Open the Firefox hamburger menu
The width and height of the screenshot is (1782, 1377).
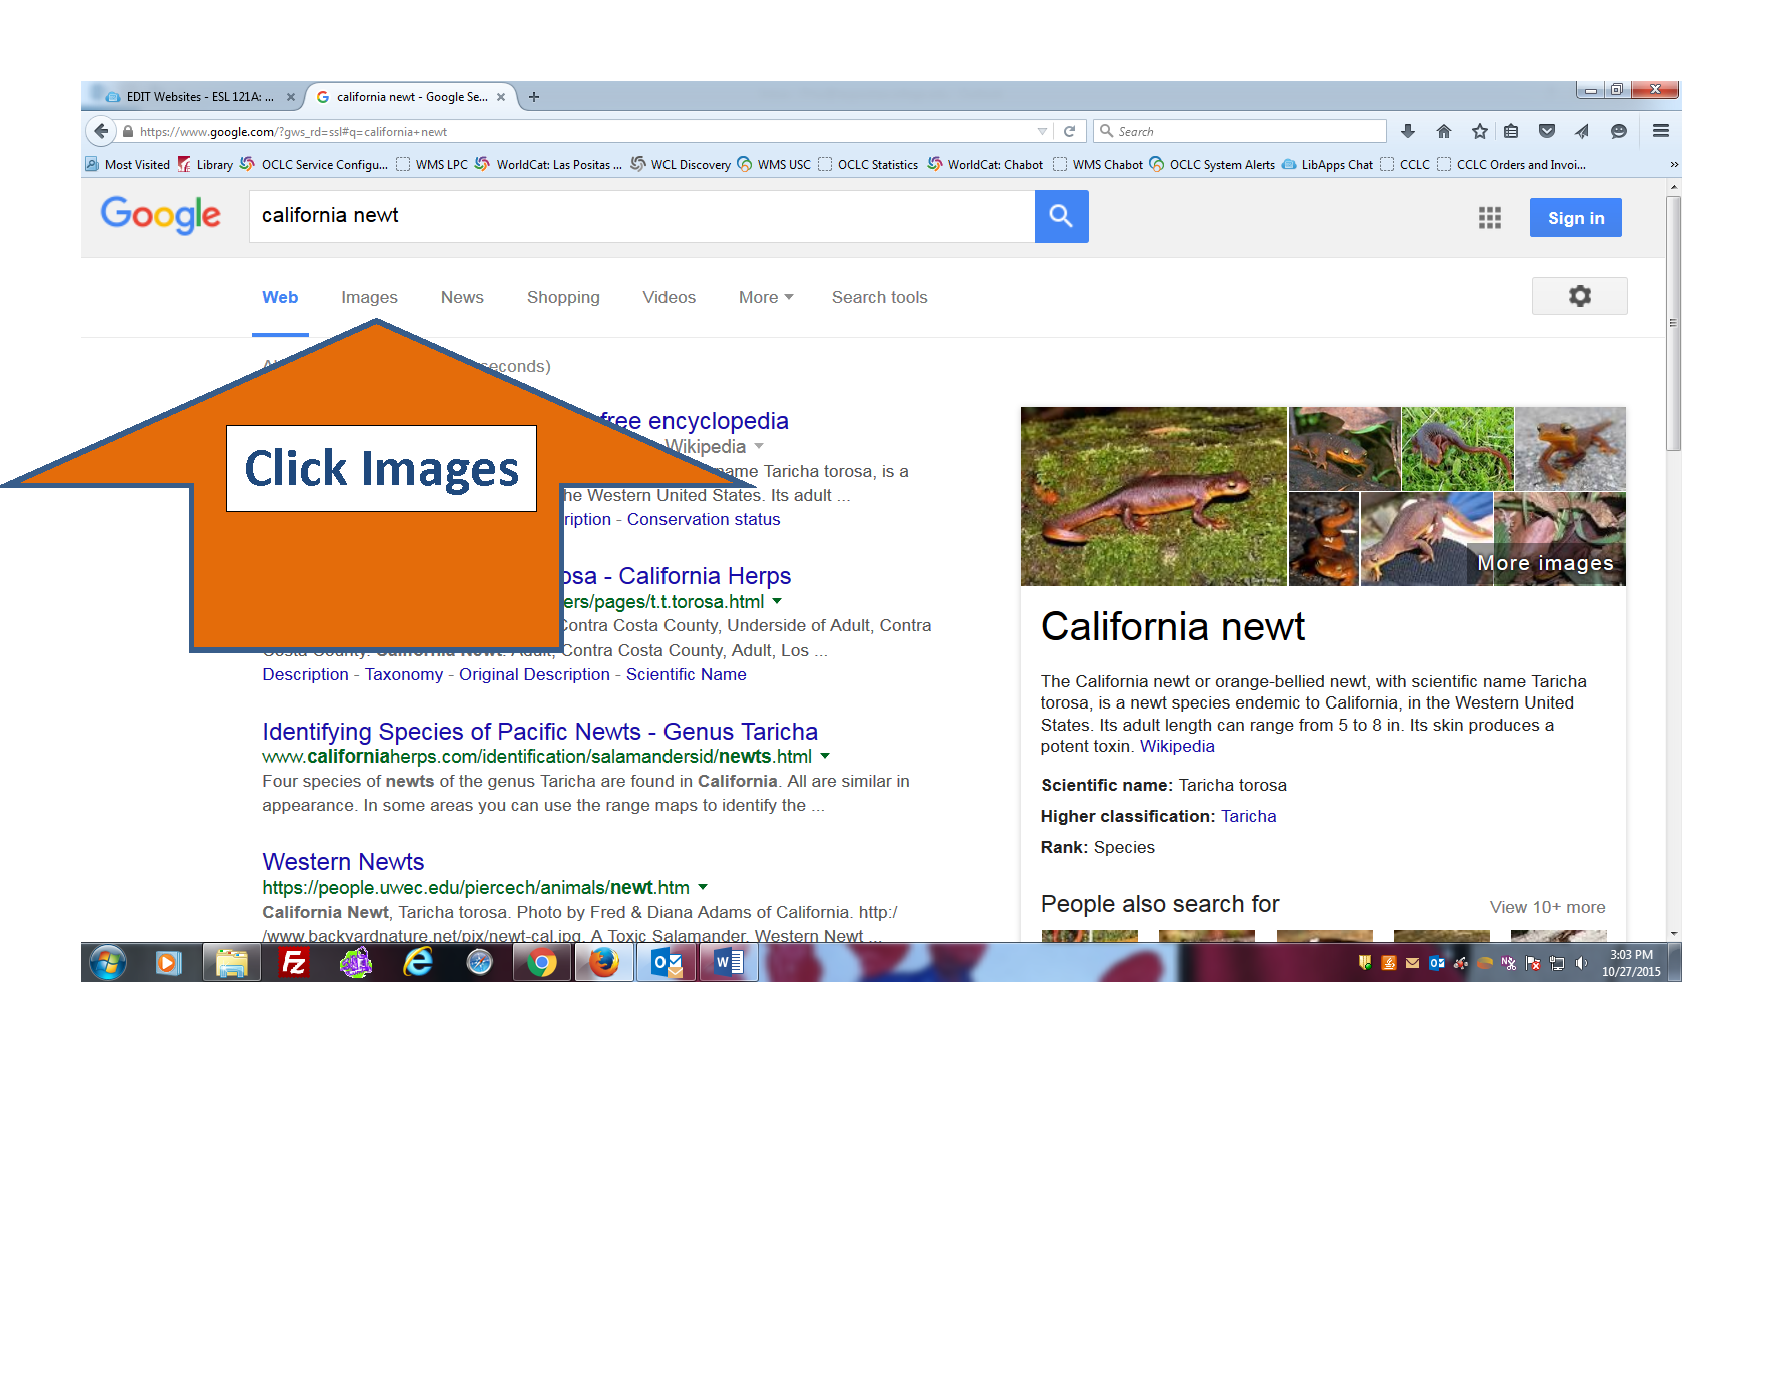[1661, 131]
